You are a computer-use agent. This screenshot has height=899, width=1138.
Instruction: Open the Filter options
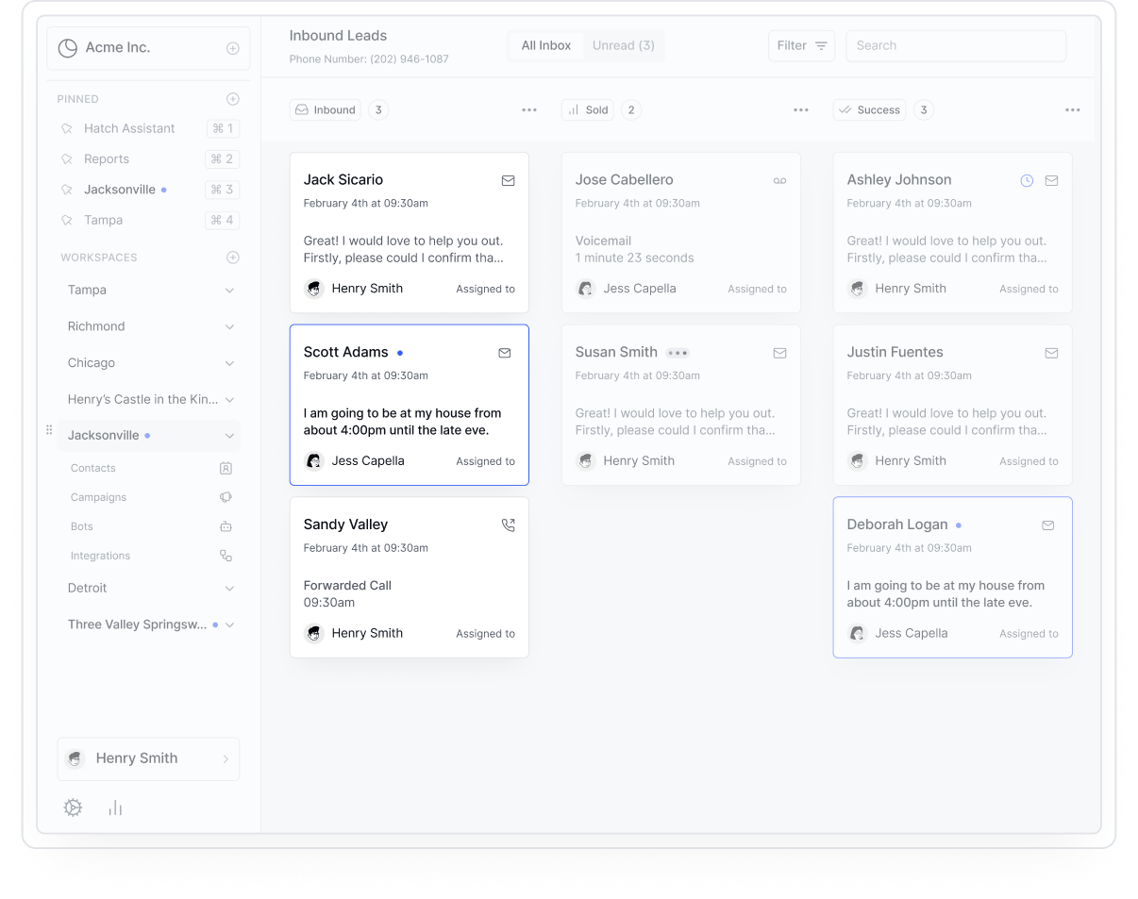point(801,45)
